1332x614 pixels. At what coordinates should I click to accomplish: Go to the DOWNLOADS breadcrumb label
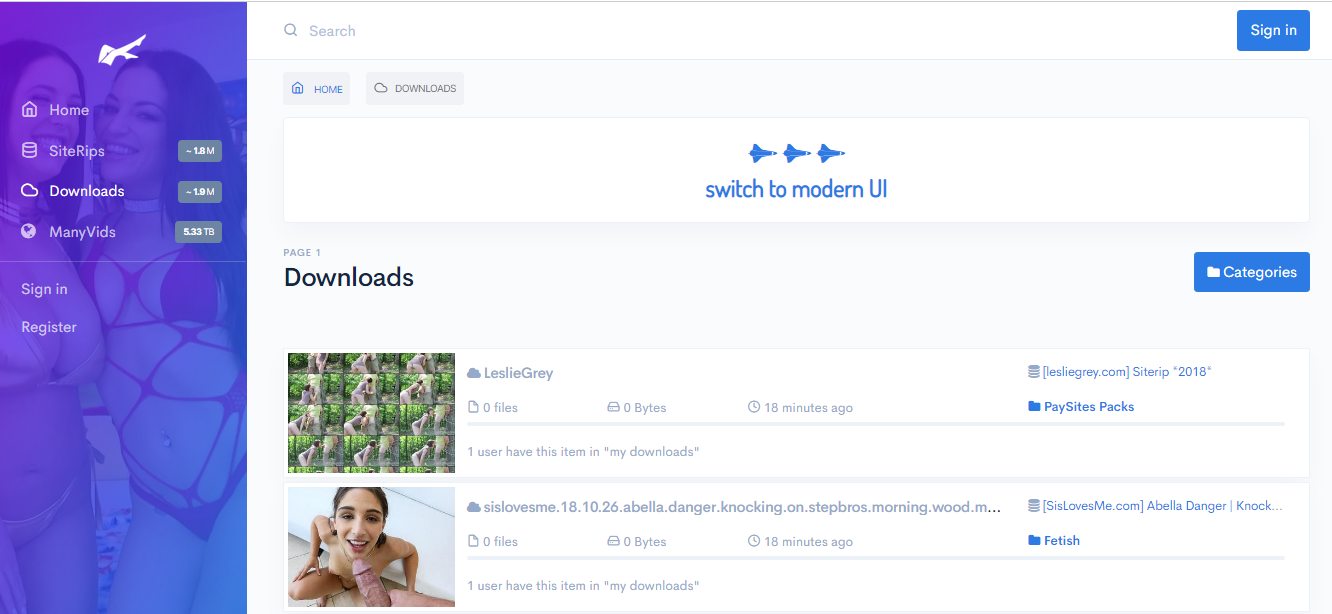425,88
